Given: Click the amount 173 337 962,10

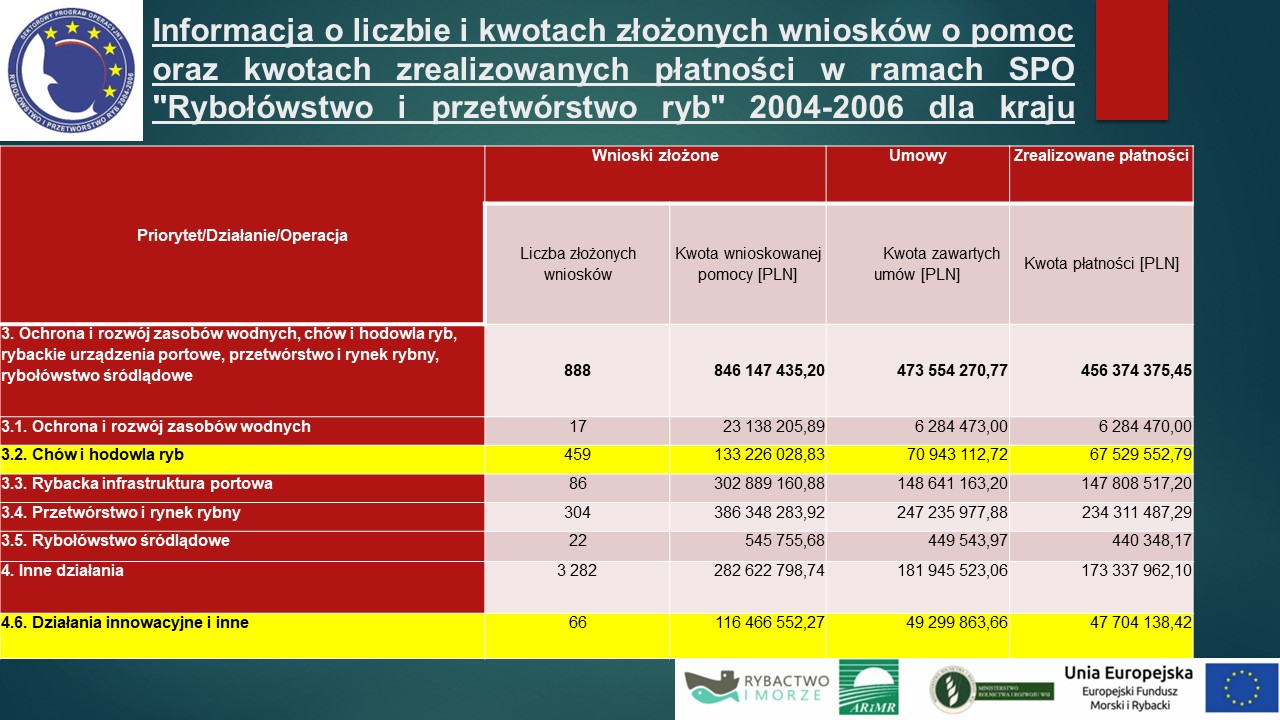Looking at the screenshot, I should (x=1137, y=571).
